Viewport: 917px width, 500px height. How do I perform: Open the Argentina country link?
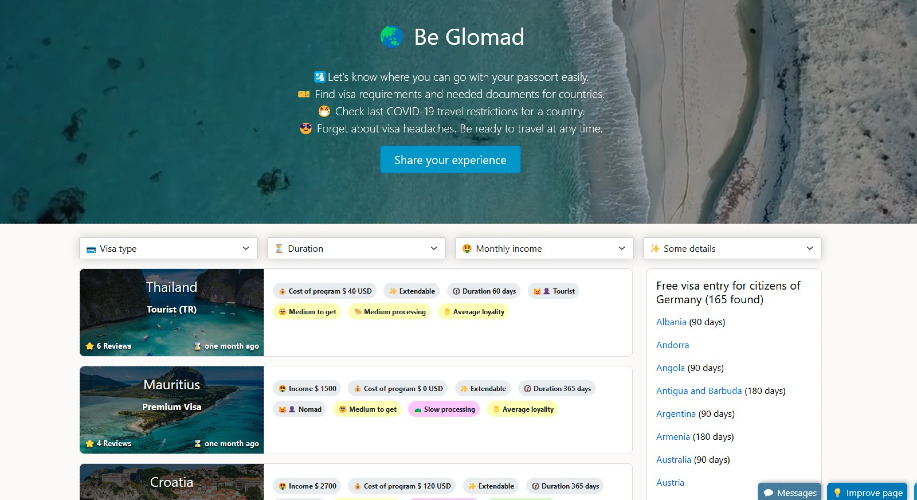click(675, 413)
